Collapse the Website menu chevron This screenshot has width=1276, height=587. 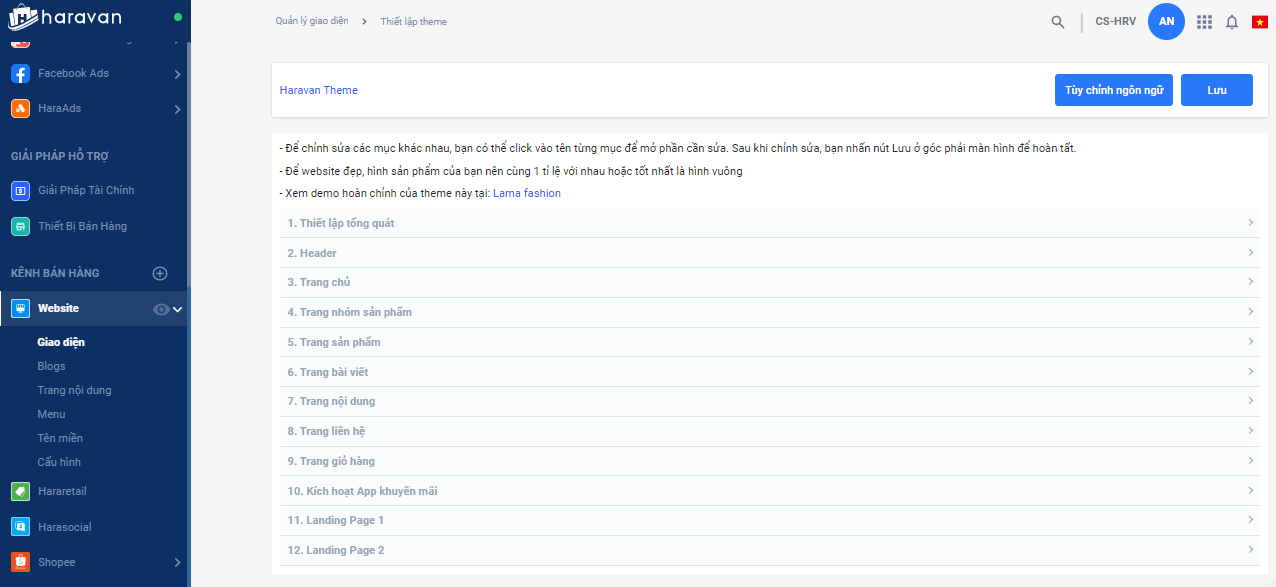(x=178, y=309)
